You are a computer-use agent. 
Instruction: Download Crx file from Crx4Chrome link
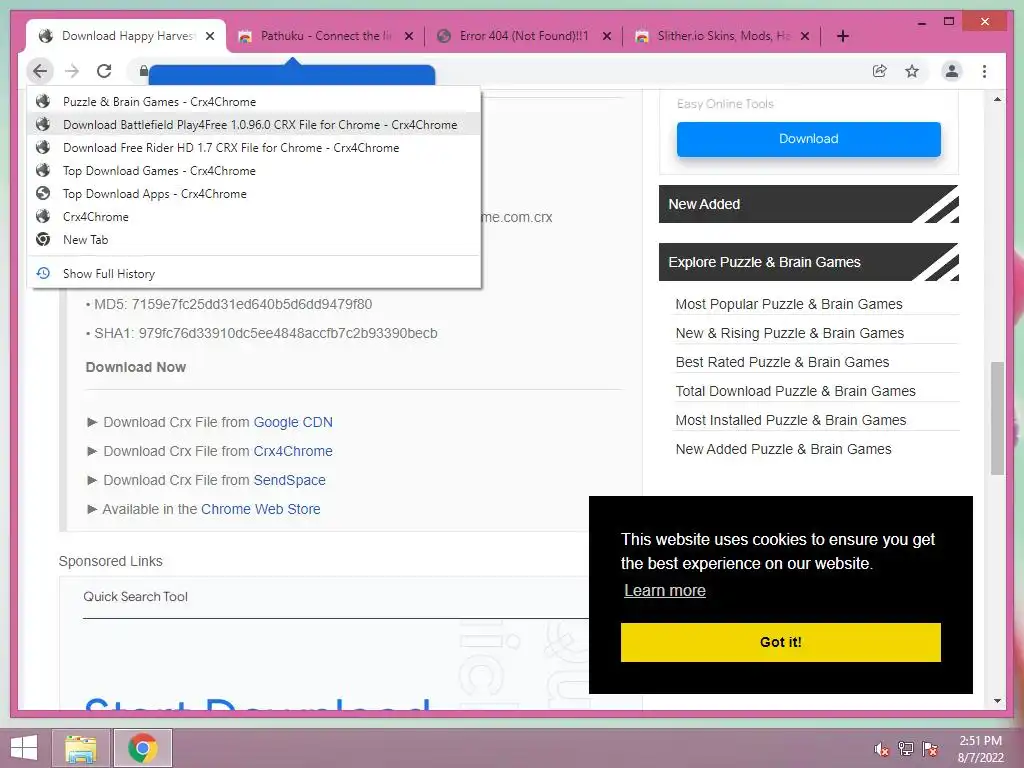293,451
